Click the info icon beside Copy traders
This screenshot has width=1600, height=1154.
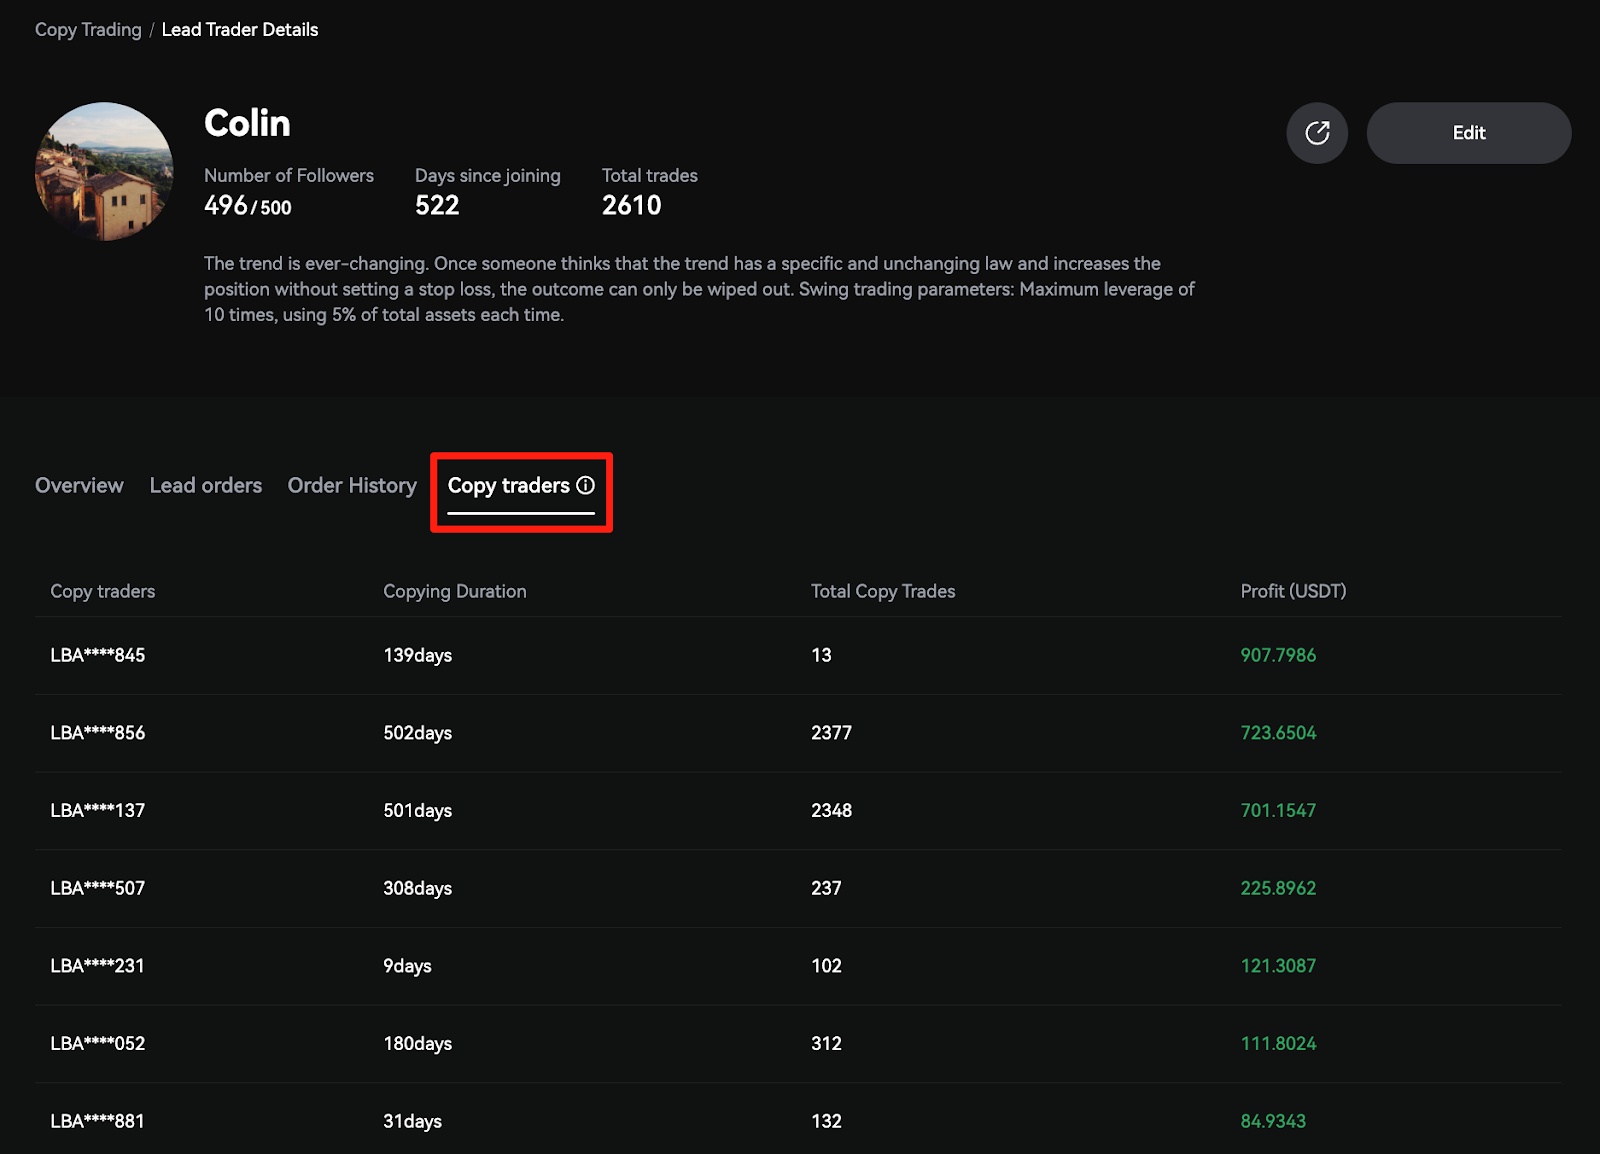tap(586, 485)
